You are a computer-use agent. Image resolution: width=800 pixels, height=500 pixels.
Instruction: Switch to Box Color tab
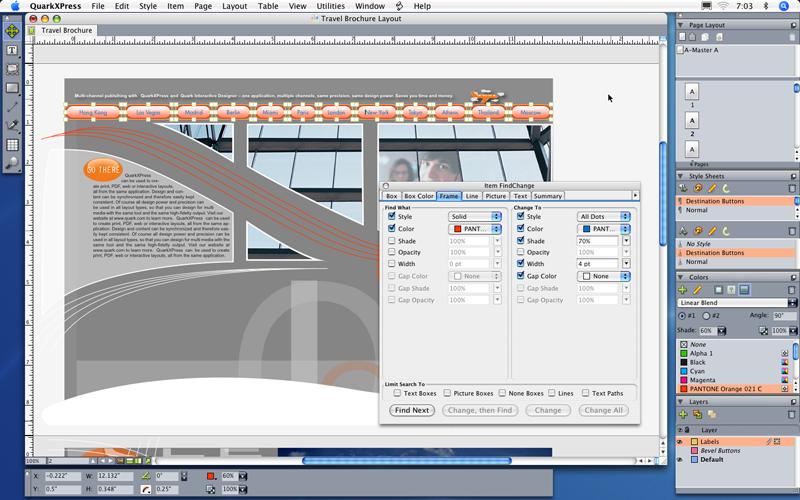(418, 196)
